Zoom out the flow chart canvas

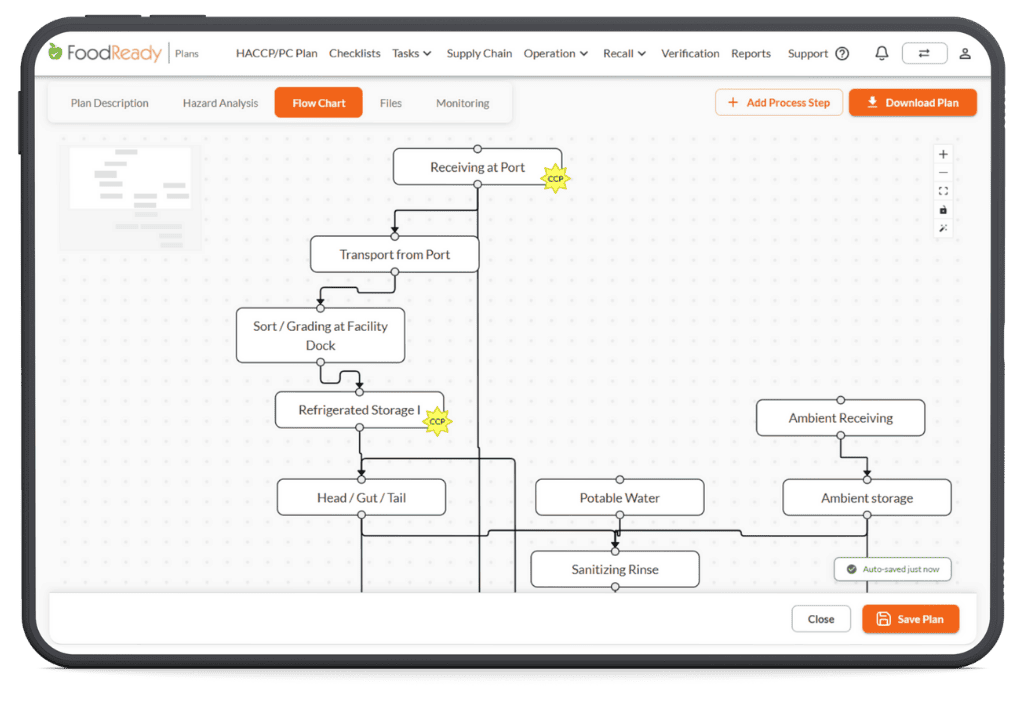click(943, 172)
